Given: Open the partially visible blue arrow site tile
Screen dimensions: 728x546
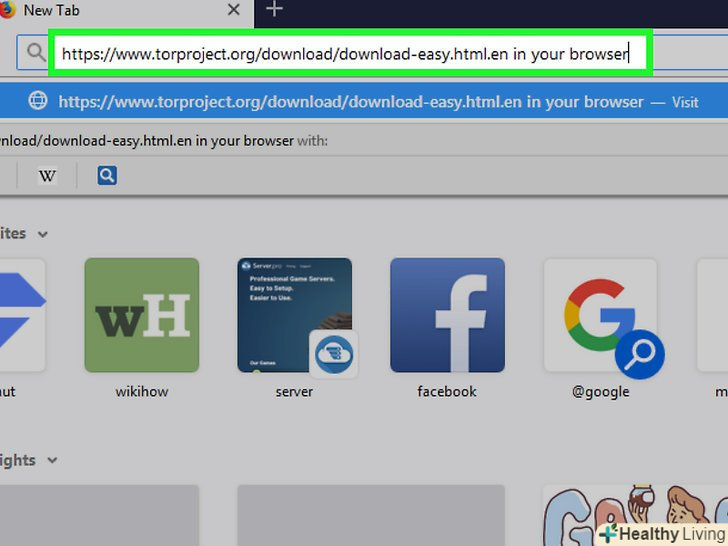Looking at the screenshot, I should coord(23,315).
